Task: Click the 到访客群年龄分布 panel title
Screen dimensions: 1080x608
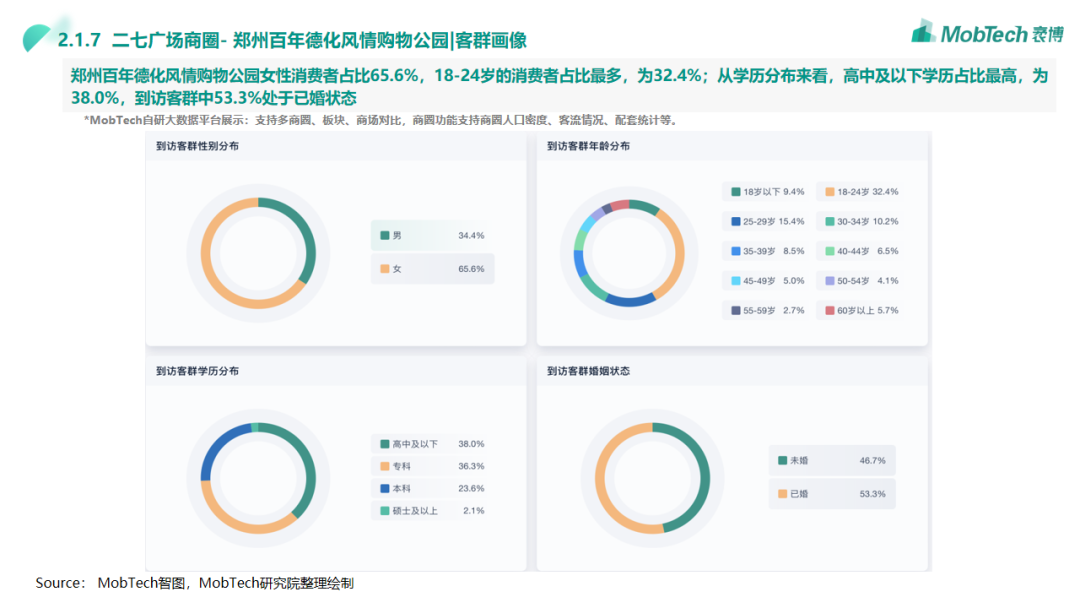Action: tap(588, 147)
